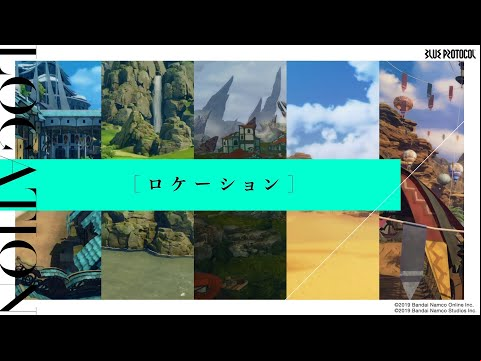Select the rocky shore and water panel
This screenshot has height=361, width=481.
click(148, 255)
